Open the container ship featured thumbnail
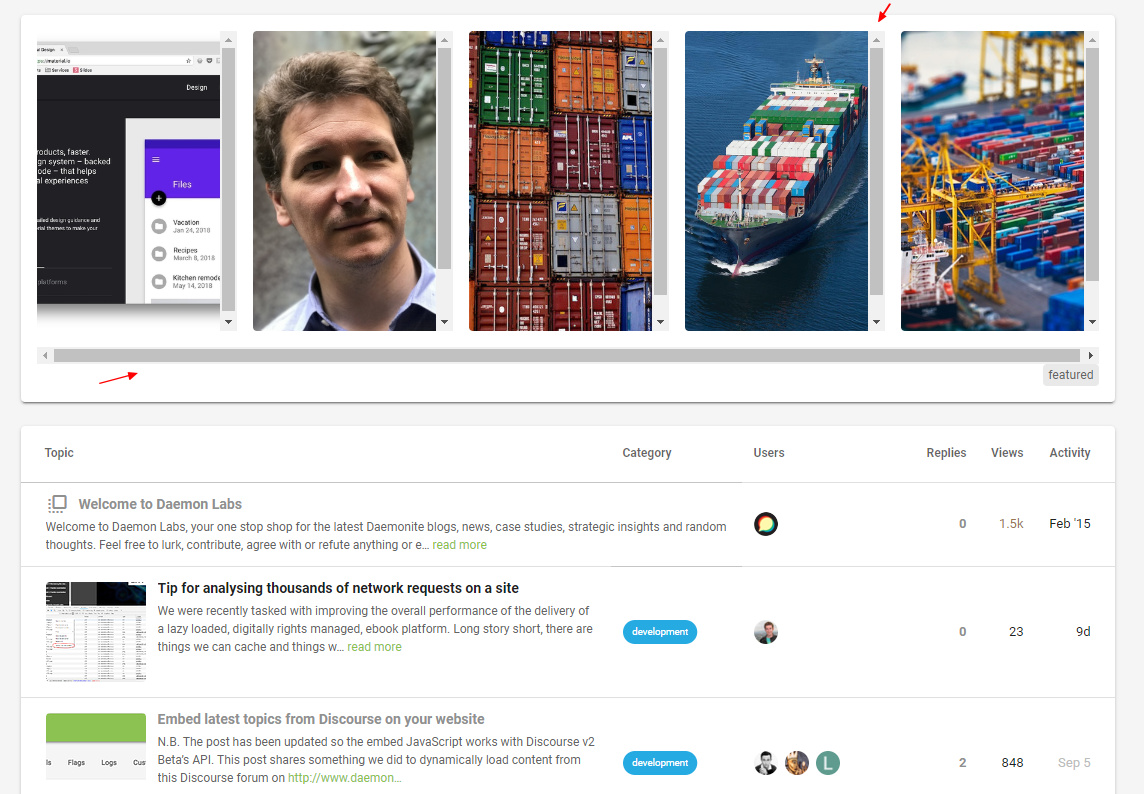 pos(776,181)
